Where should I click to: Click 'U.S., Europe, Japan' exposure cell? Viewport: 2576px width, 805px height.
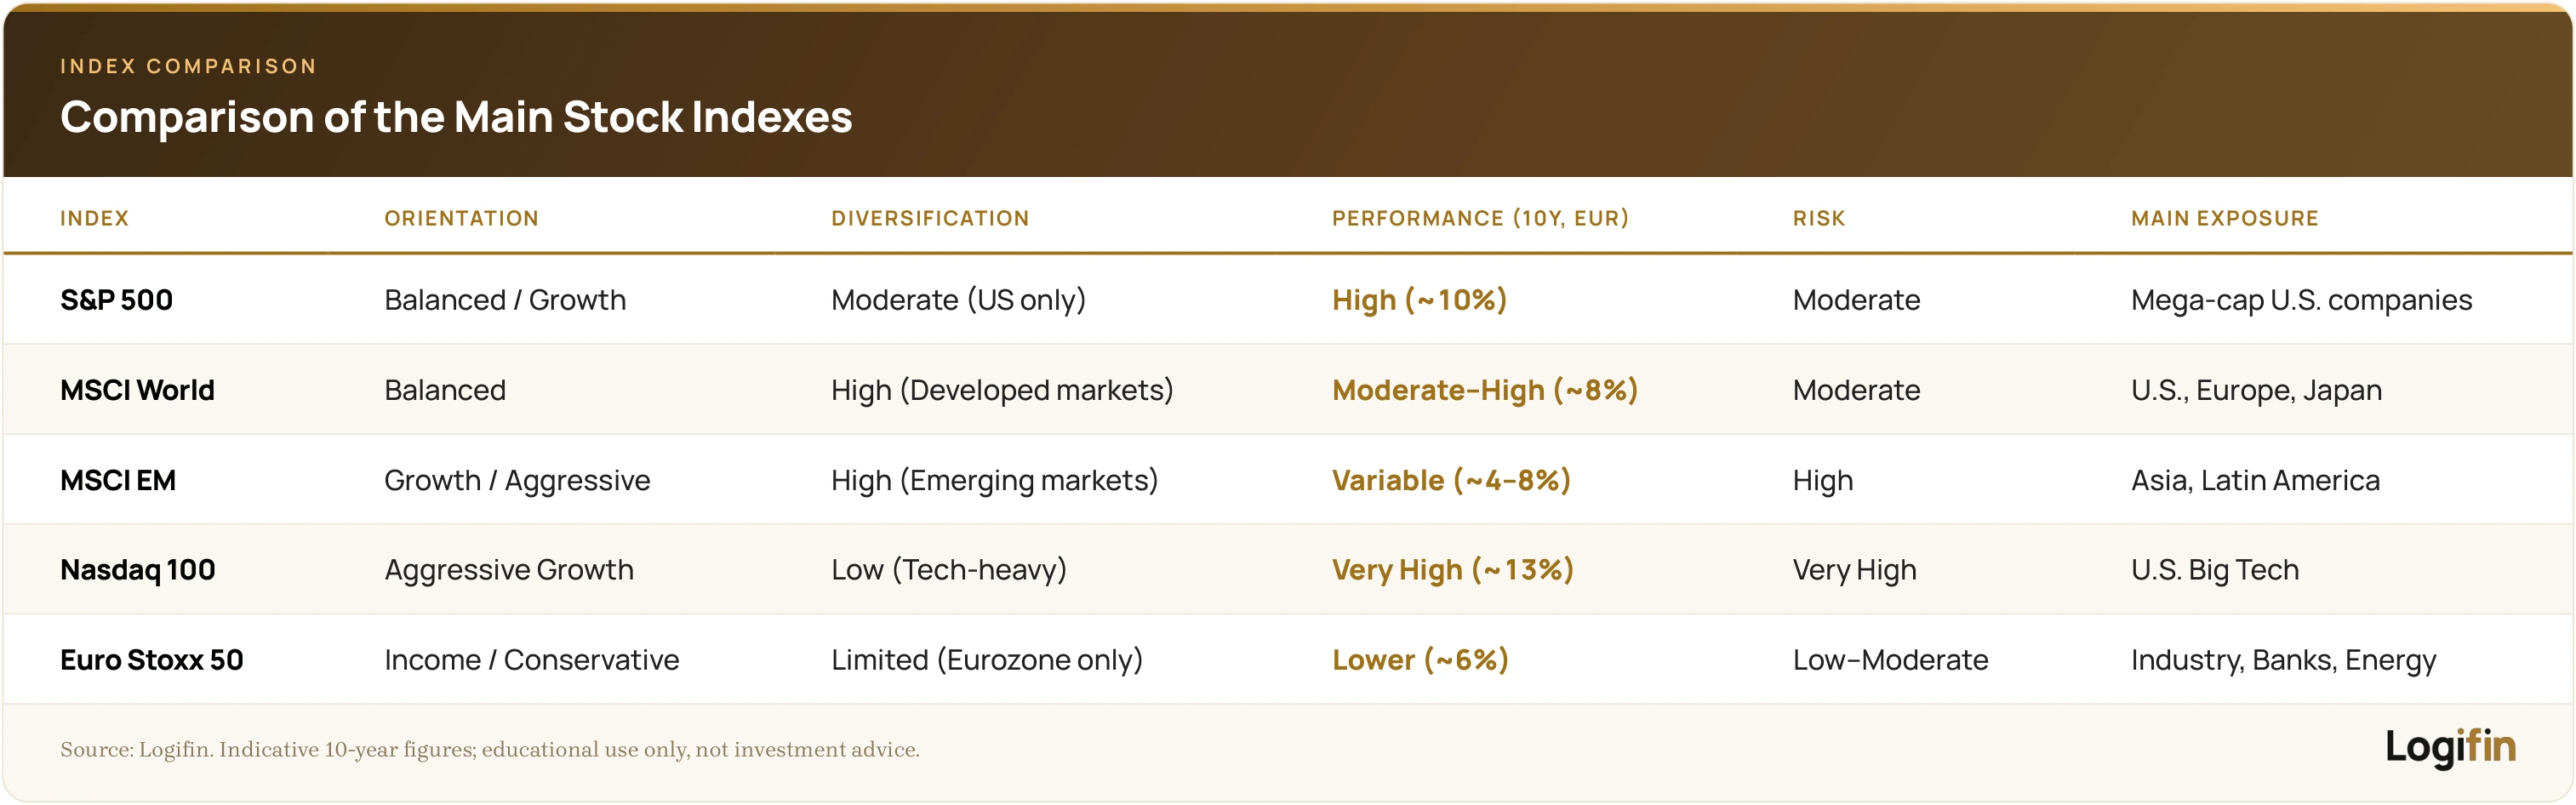[x=2256, y=390]
